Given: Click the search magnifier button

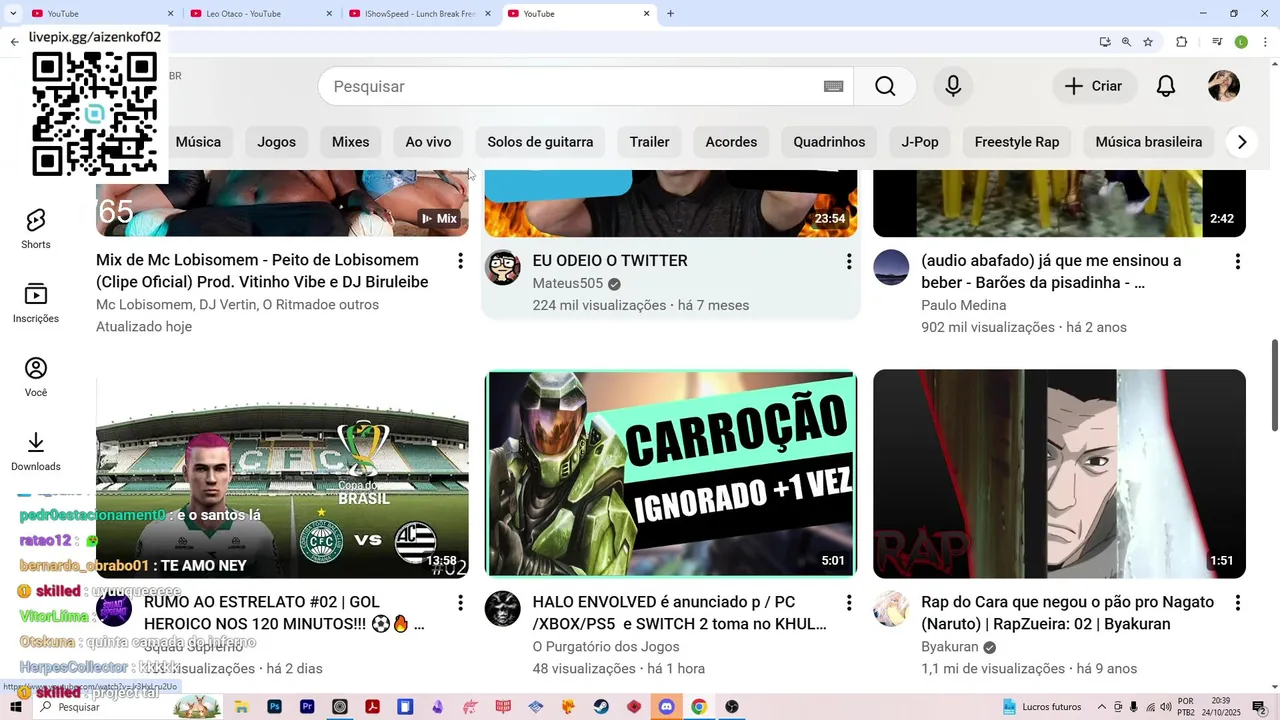Looking at the screenshot, I should (x=885, y=86).
